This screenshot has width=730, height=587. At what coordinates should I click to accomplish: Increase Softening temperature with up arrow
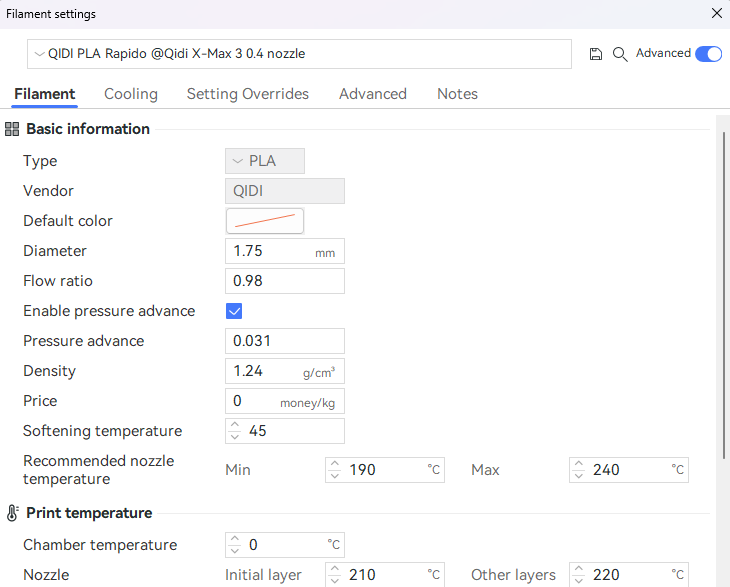point(235,426)
